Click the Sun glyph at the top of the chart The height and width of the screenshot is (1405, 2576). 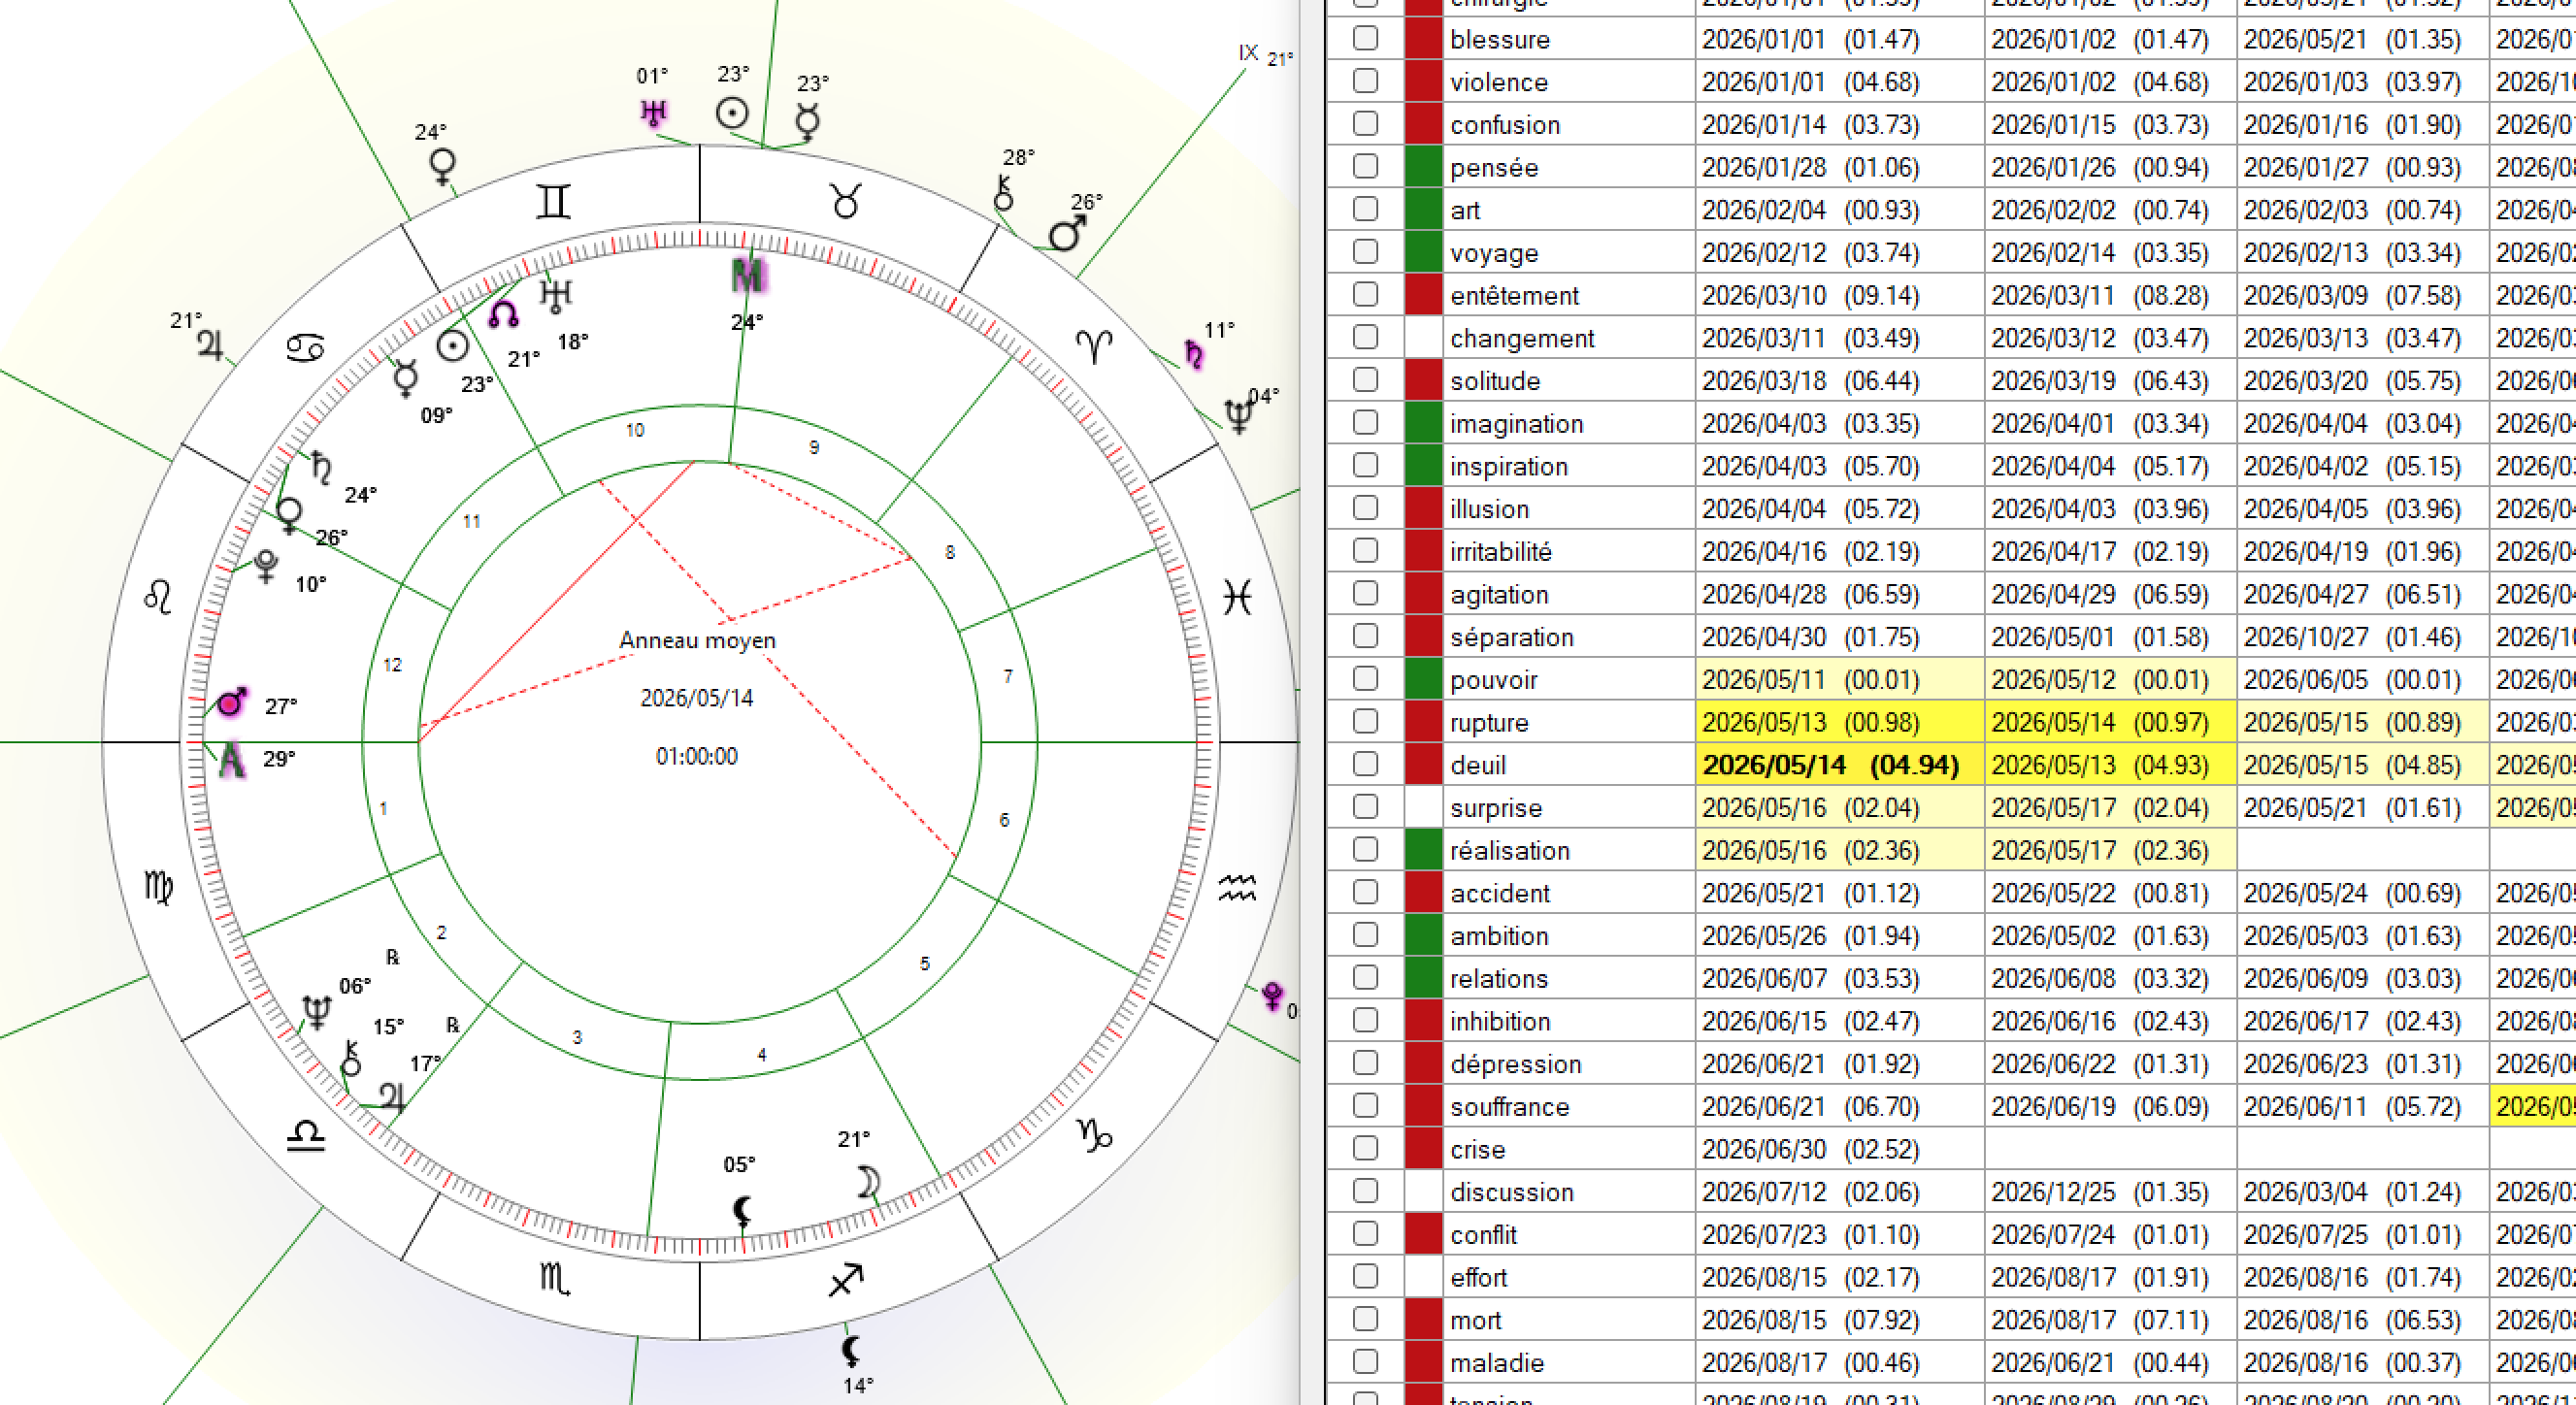click(x=731, y=112)
